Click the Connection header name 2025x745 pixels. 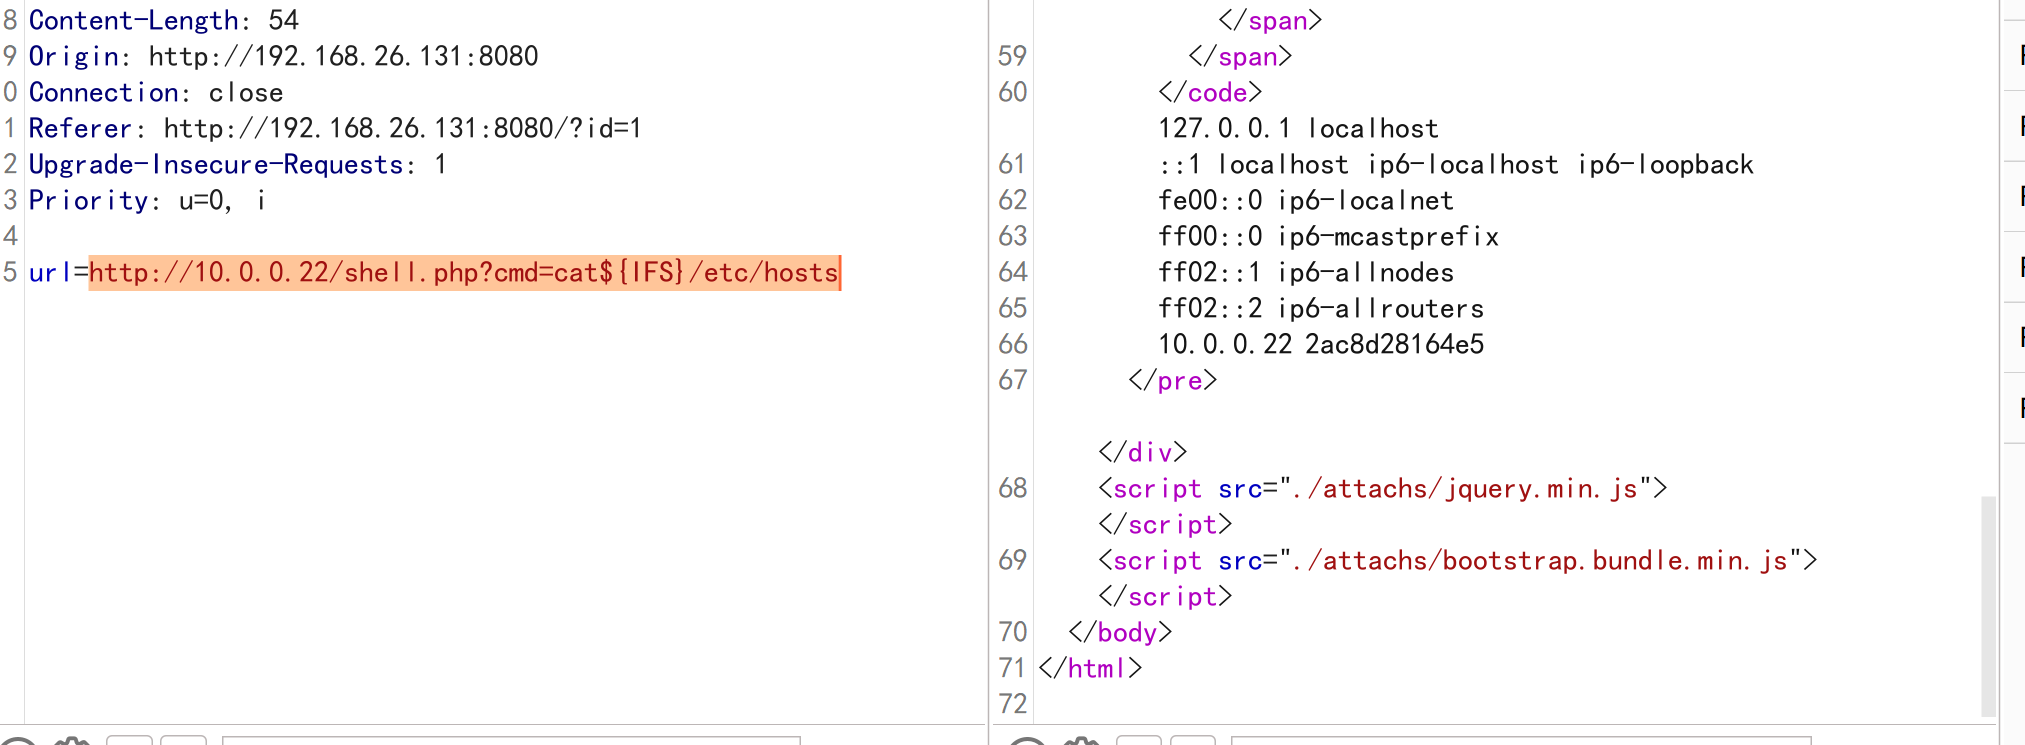[x=104, y=92]
